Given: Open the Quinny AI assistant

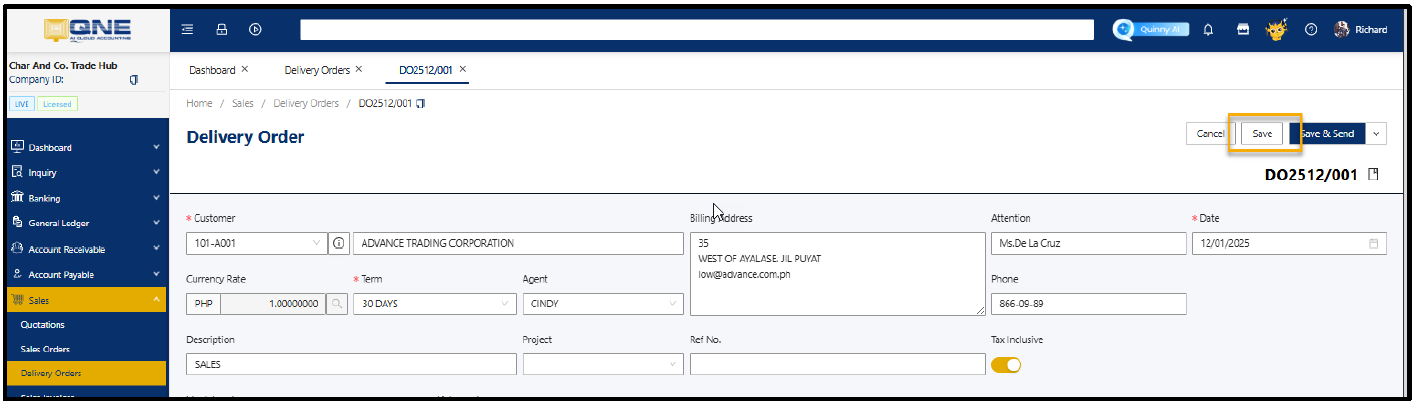Looking at the screenshot, I should pyautogui.click(x=1150, y=29).
